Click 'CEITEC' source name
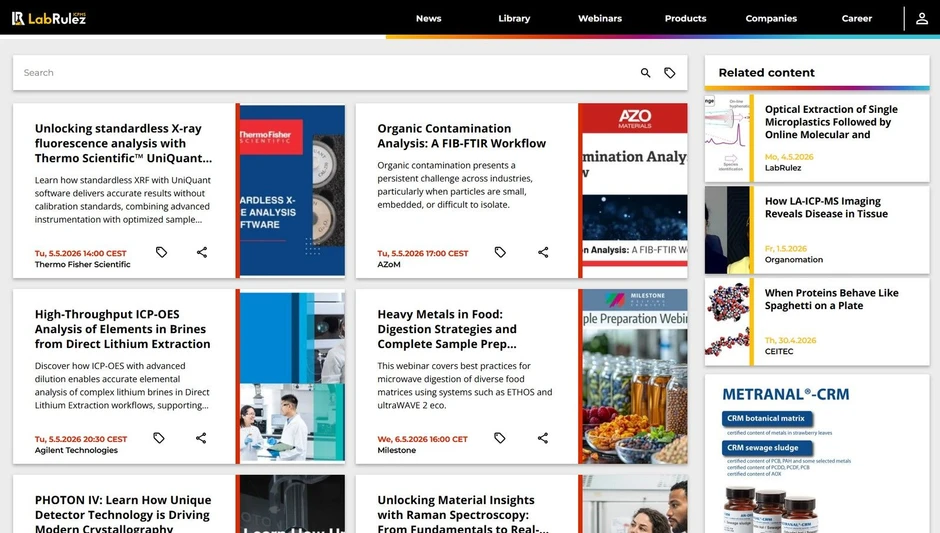940x533 pixels. 779,351
